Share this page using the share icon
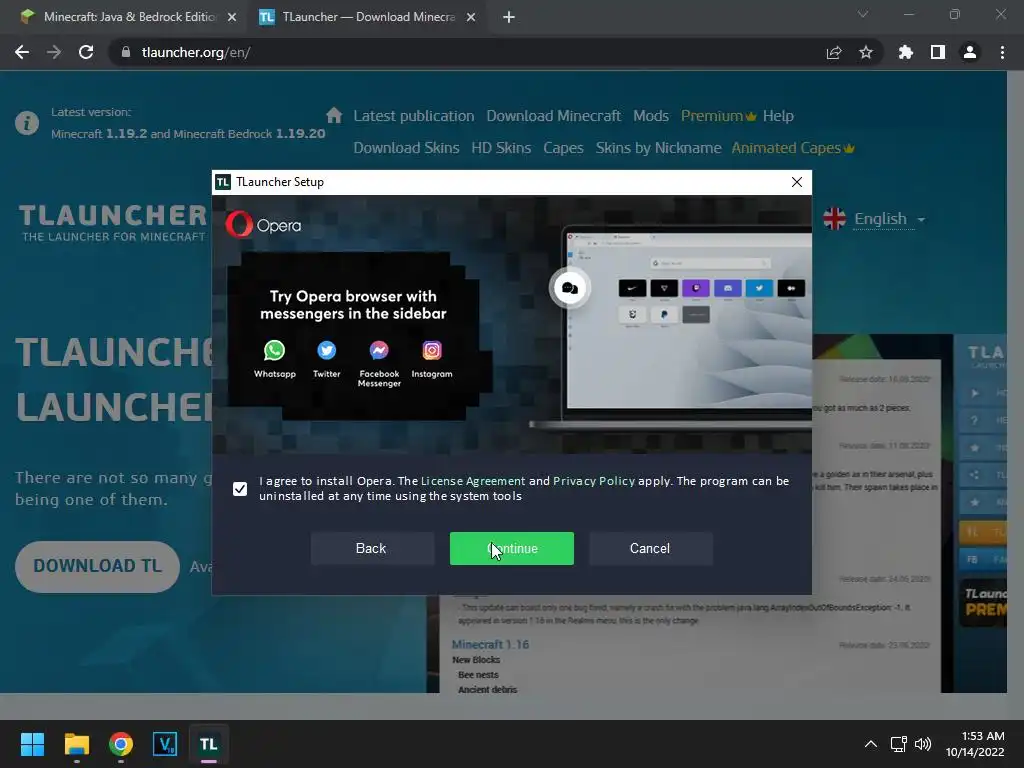This screenshot has width=1024, height=768. click(834, 52)
